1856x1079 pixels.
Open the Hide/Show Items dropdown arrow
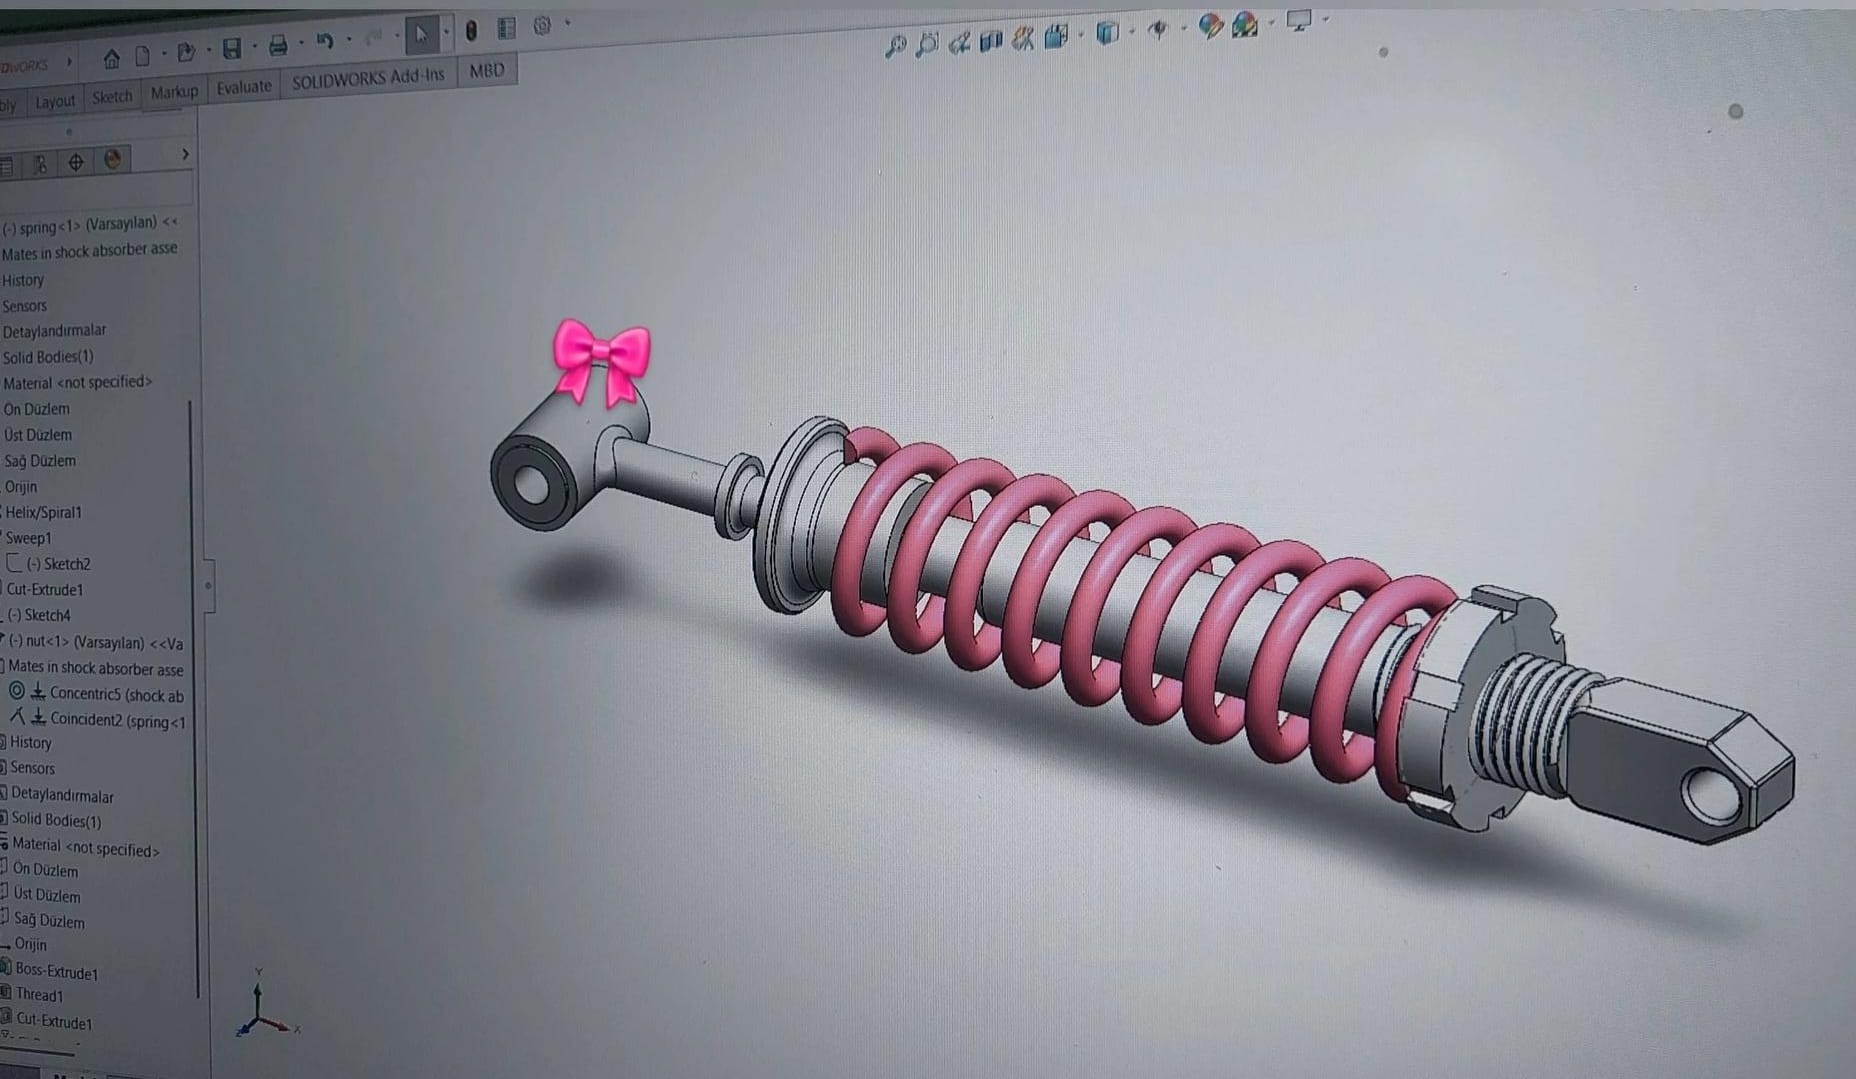[x=1182, y=29]
